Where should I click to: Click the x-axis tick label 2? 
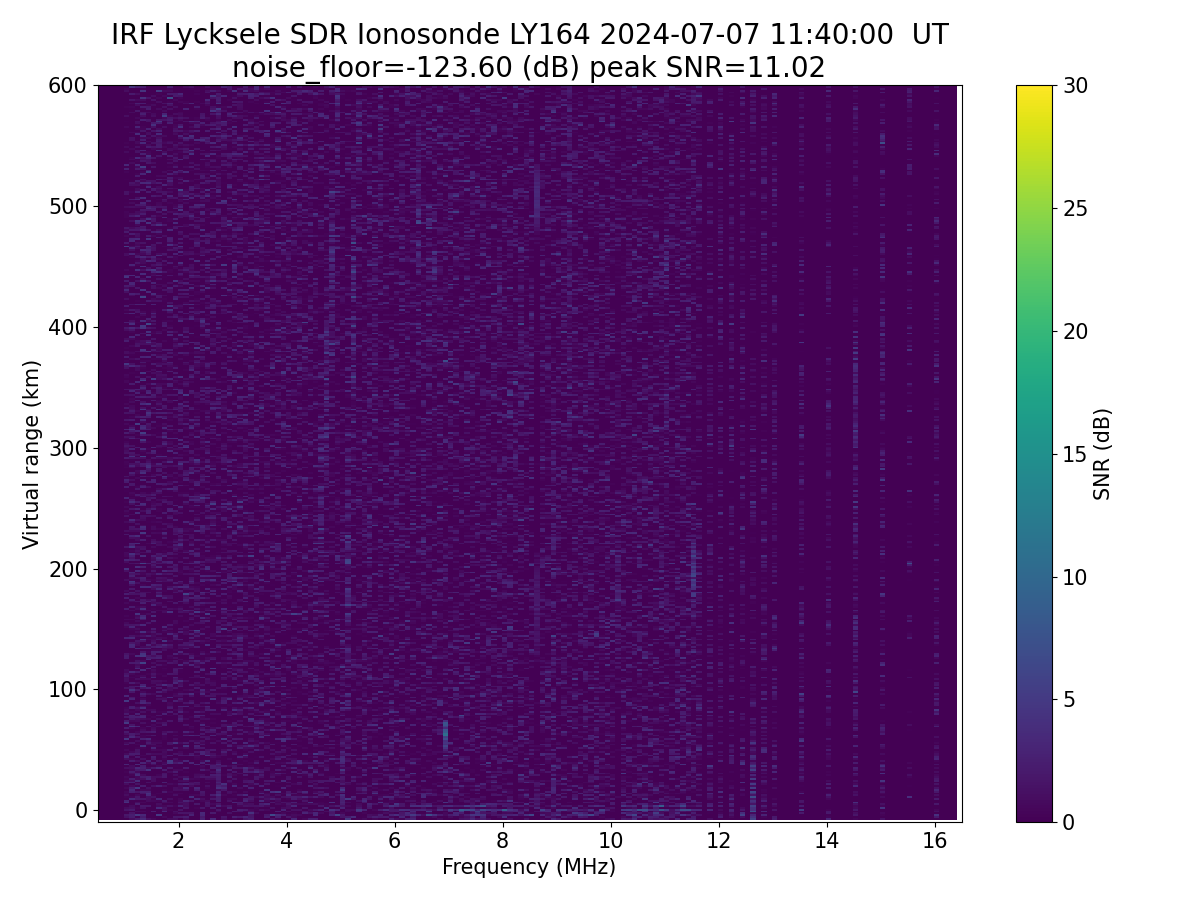178,840
